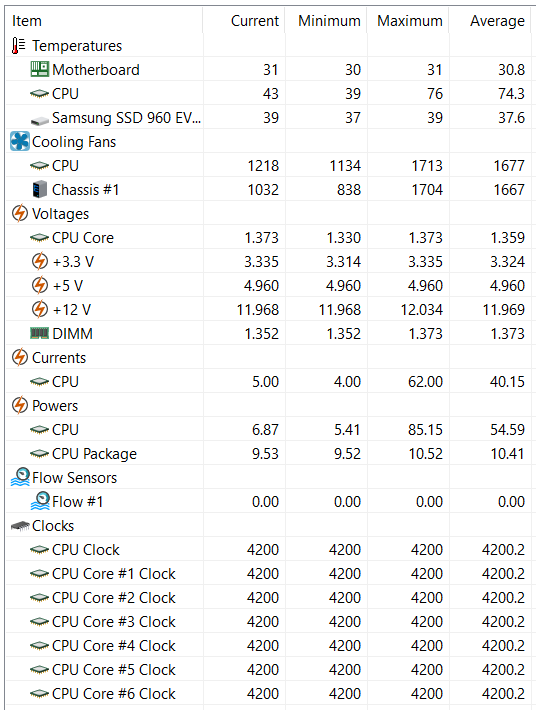Click the Powers lightning icon
This screenshot has height=710, width=536.
tap(19, 405)
